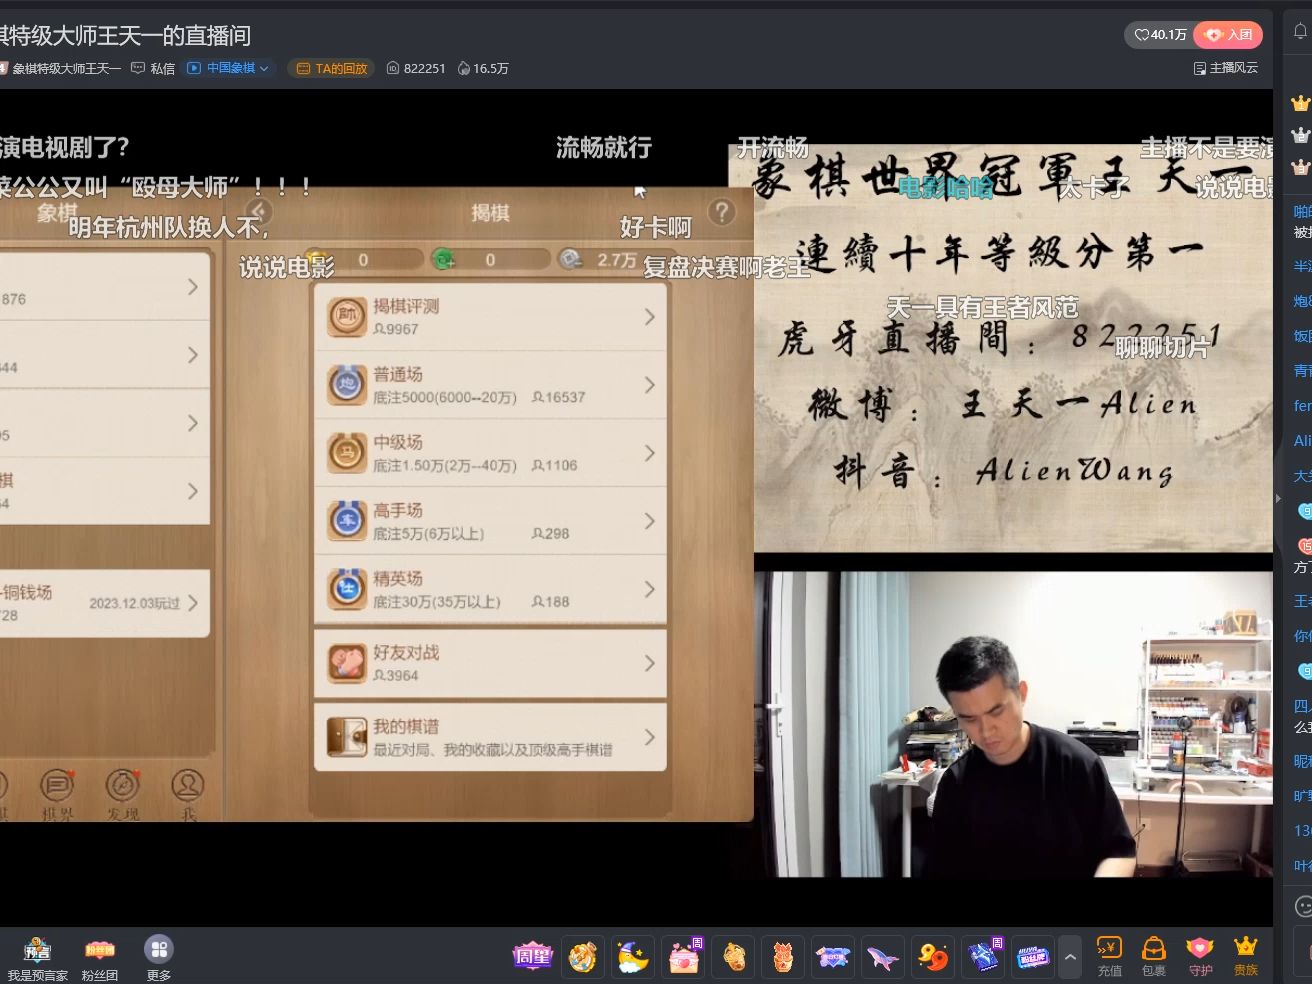Click the handshake icon of 好友对战

[x=347, y=663]
